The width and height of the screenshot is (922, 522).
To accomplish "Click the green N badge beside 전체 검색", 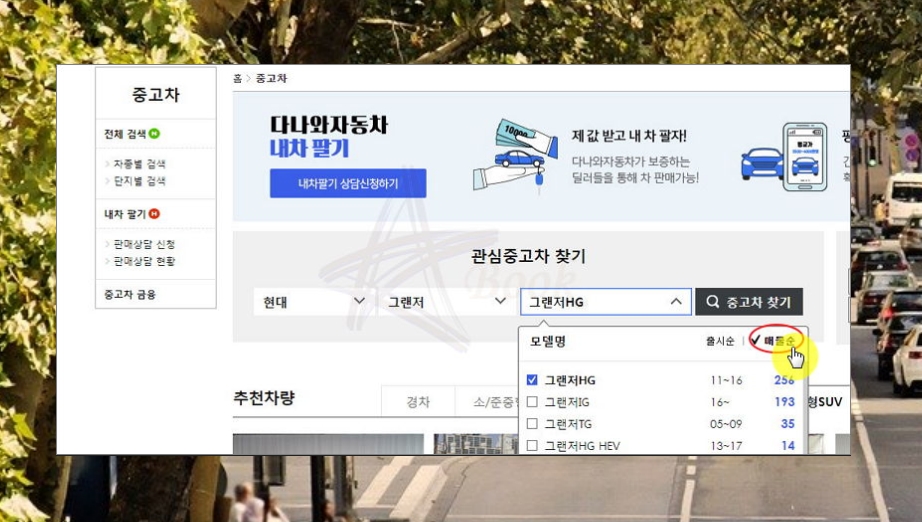I will pos(154,134).
